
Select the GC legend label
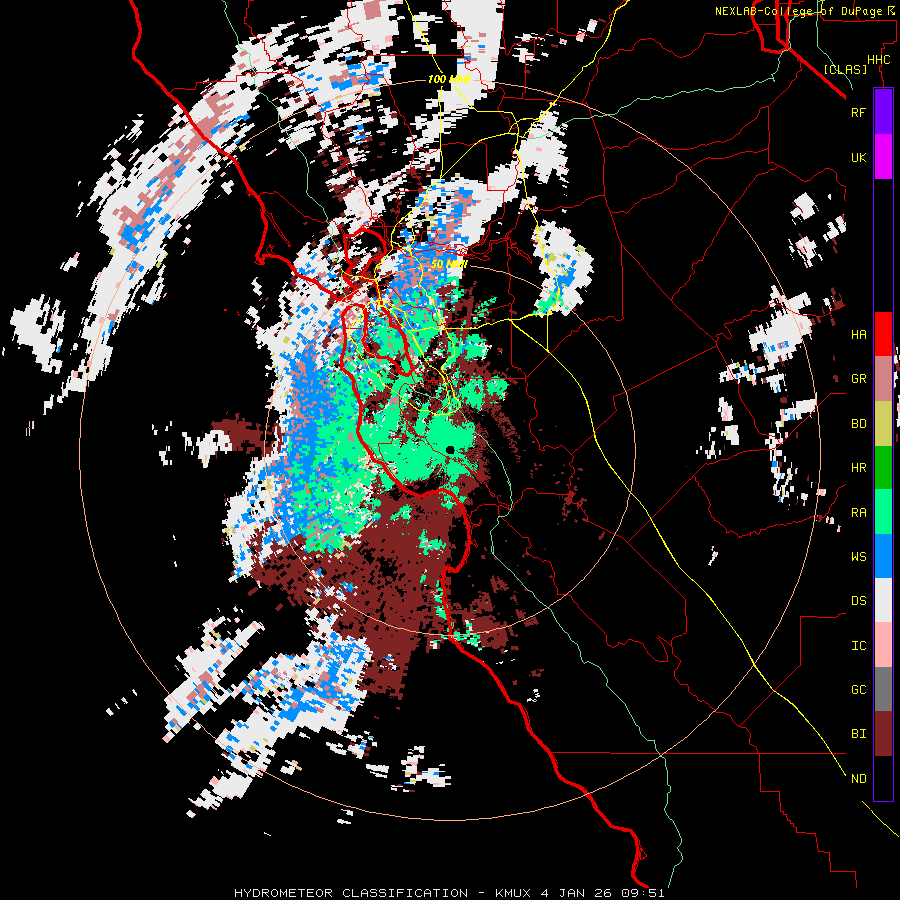pyautogui.click(x=859, y=690)
